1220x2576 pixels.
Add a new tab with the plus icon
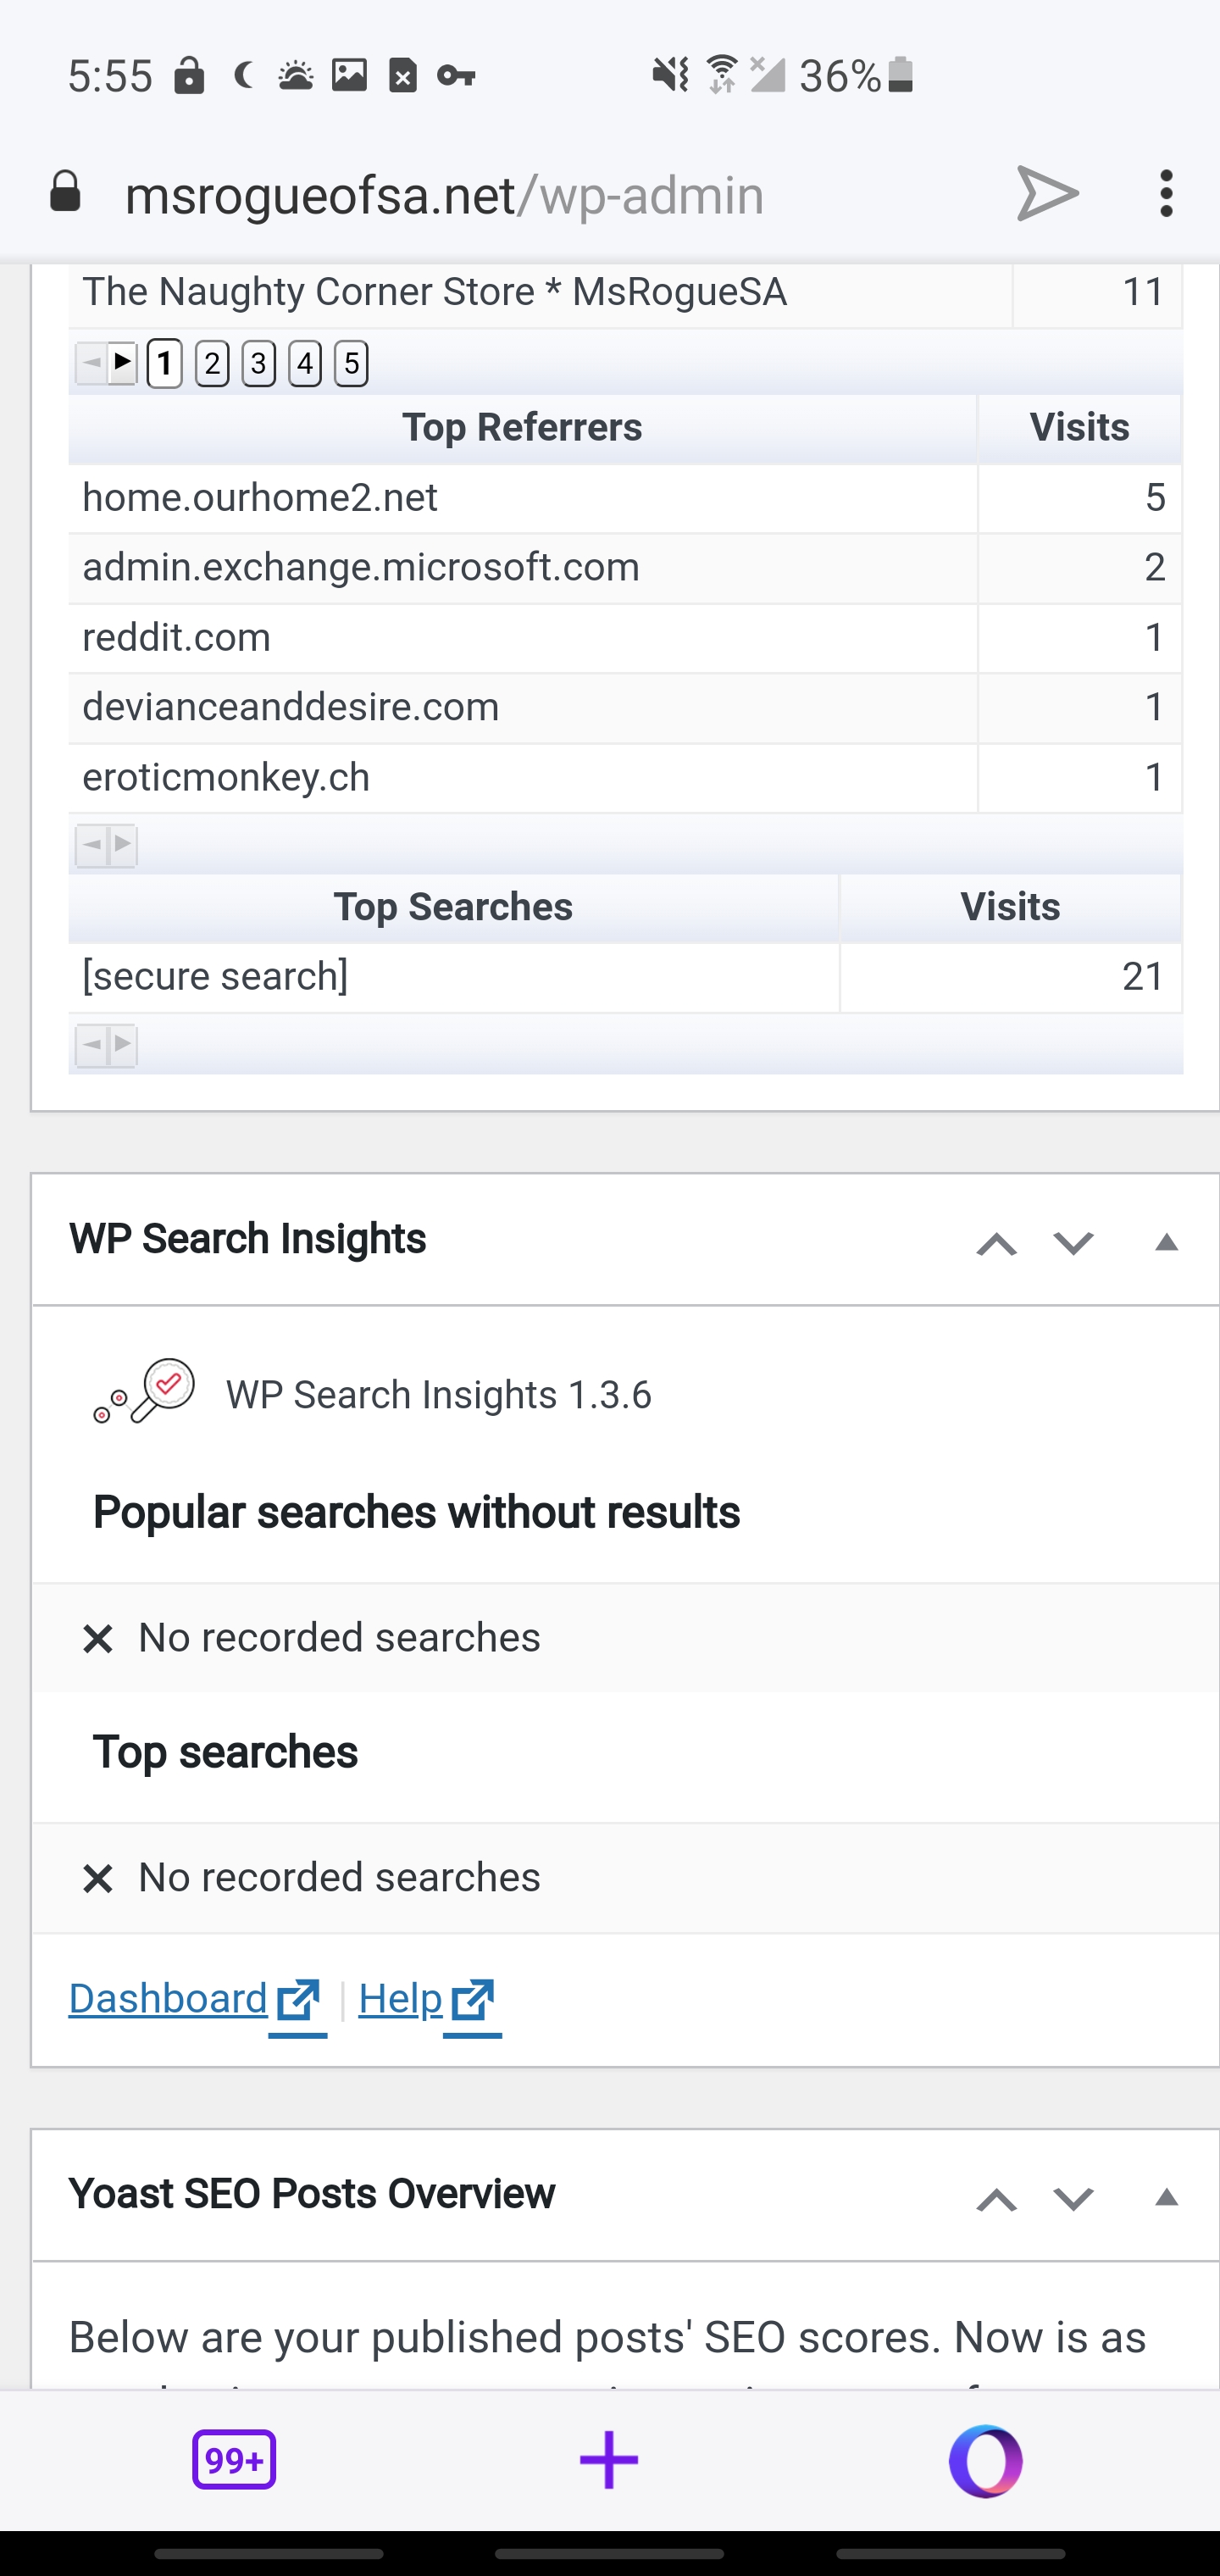[x=609, y=2460]
